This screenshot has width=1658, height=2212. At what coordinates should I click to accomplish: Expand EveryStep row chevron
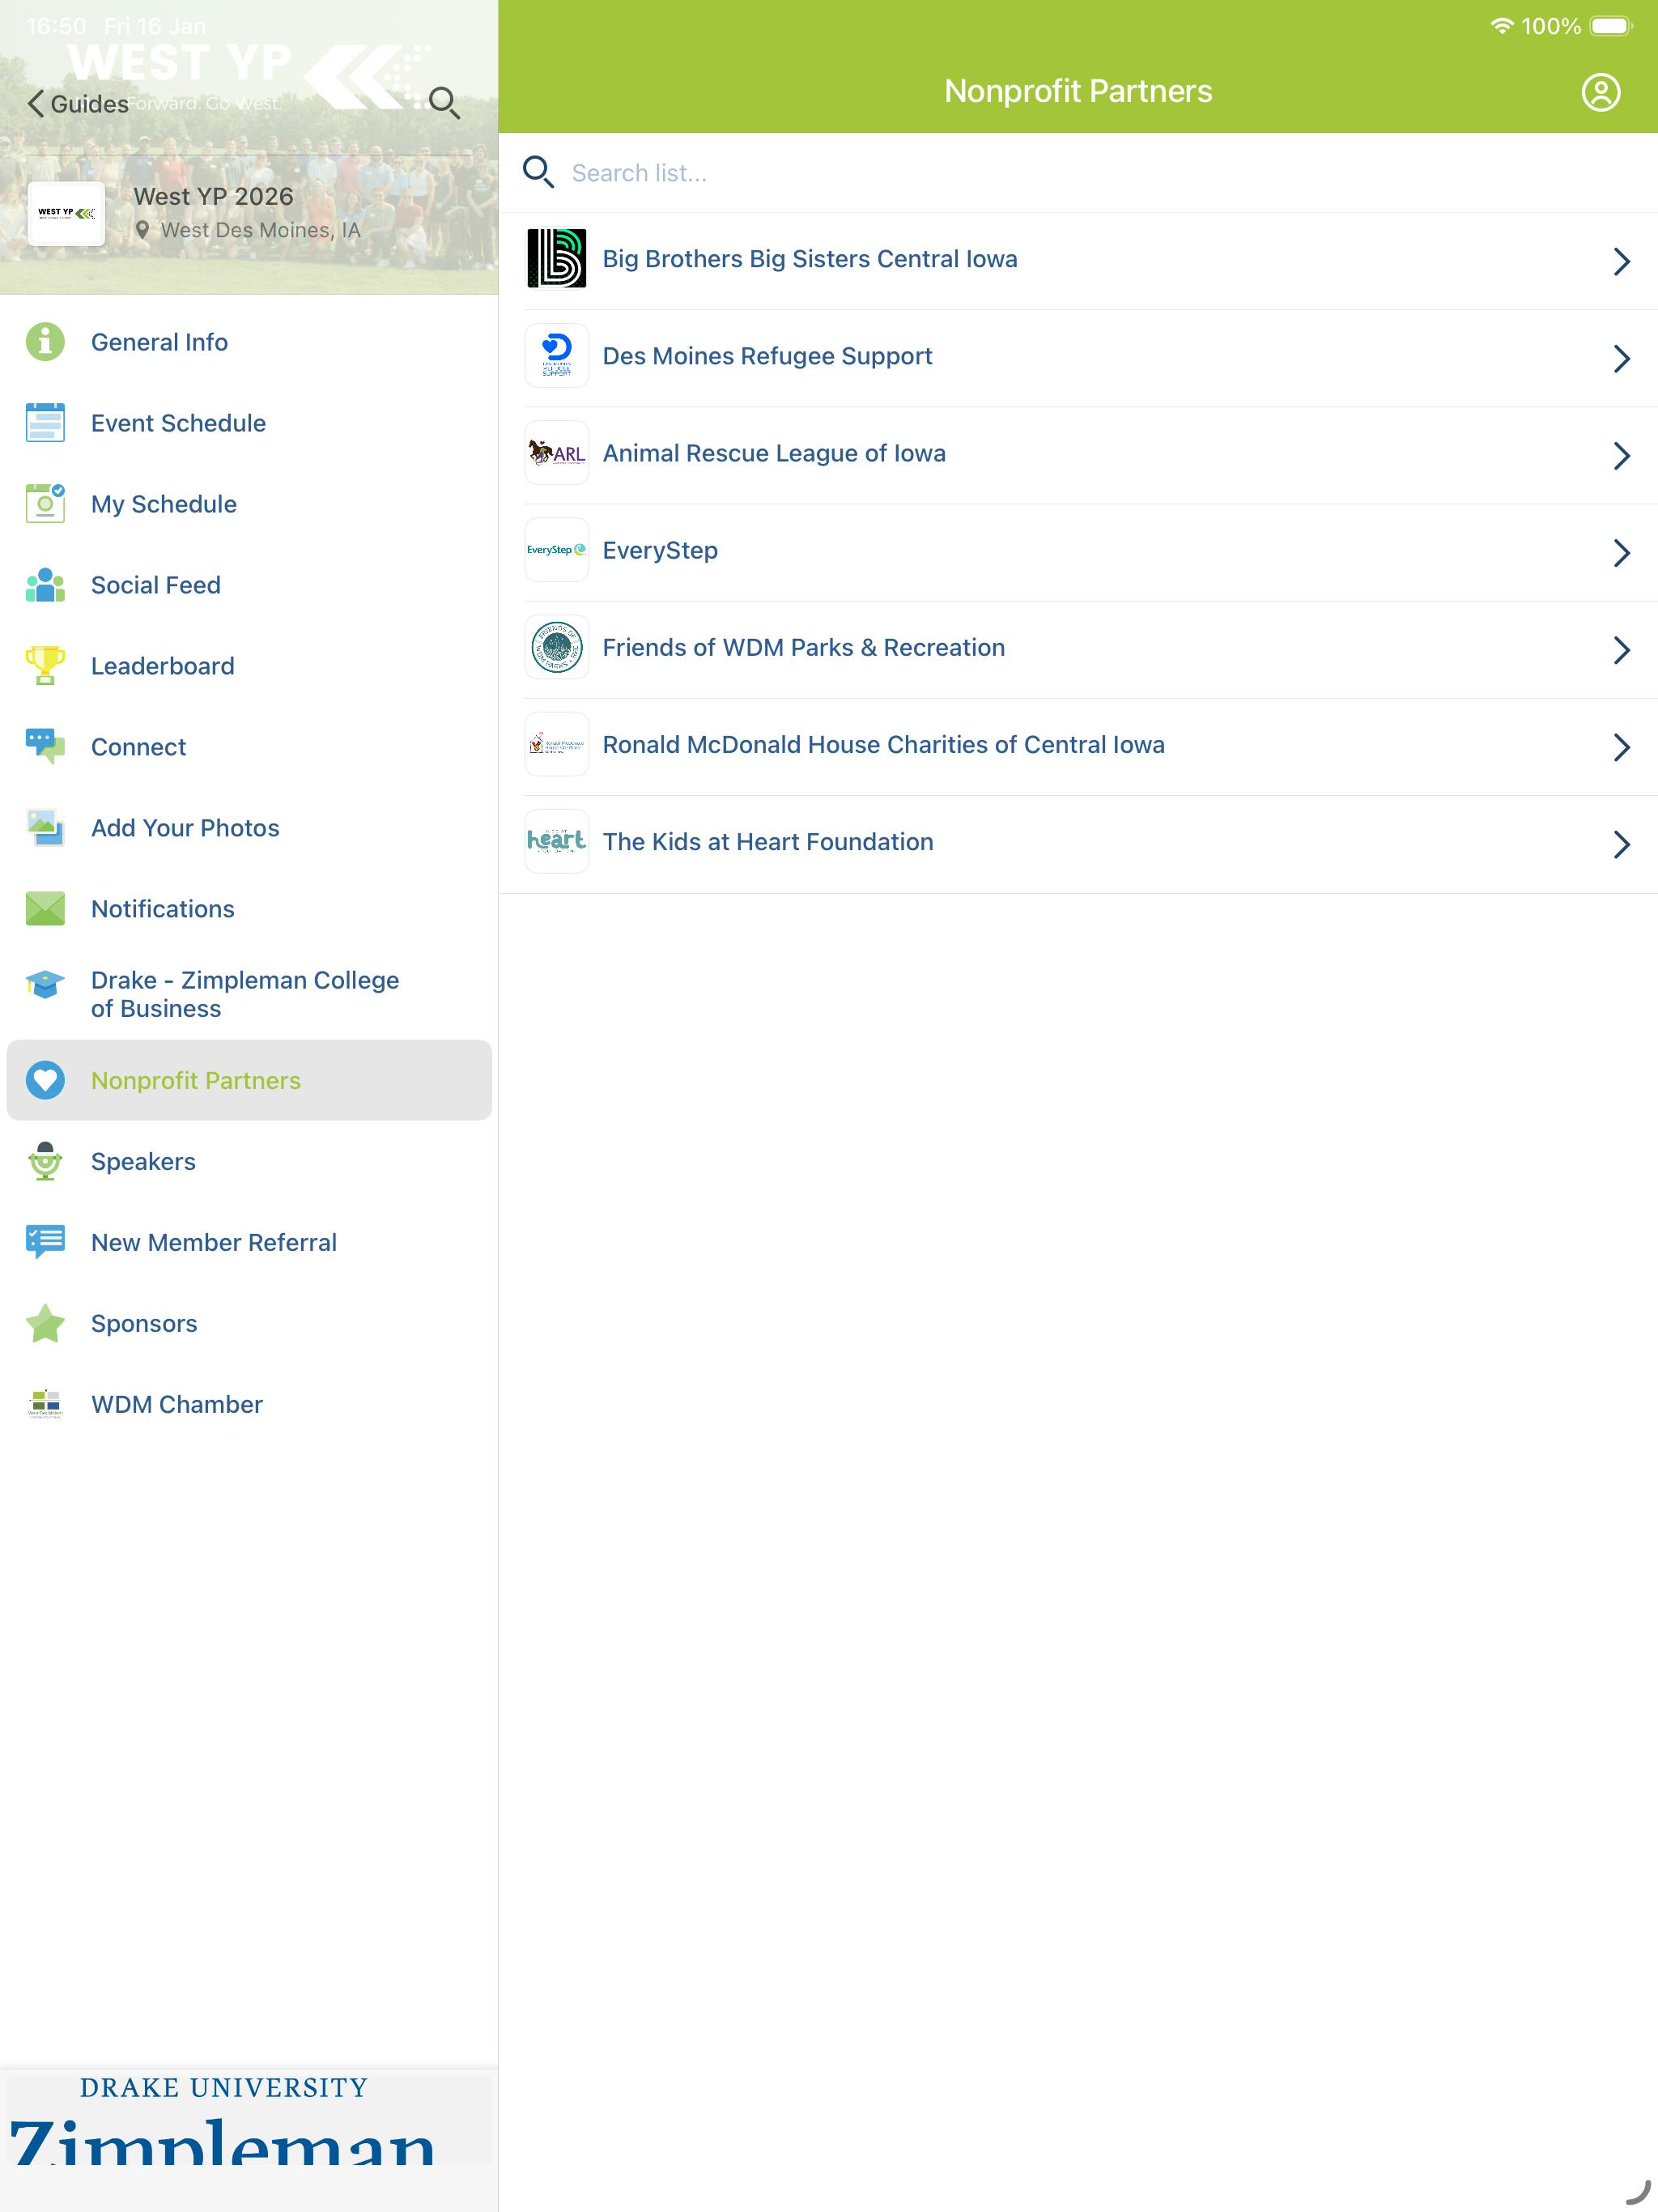click(x=1621, y=553)
